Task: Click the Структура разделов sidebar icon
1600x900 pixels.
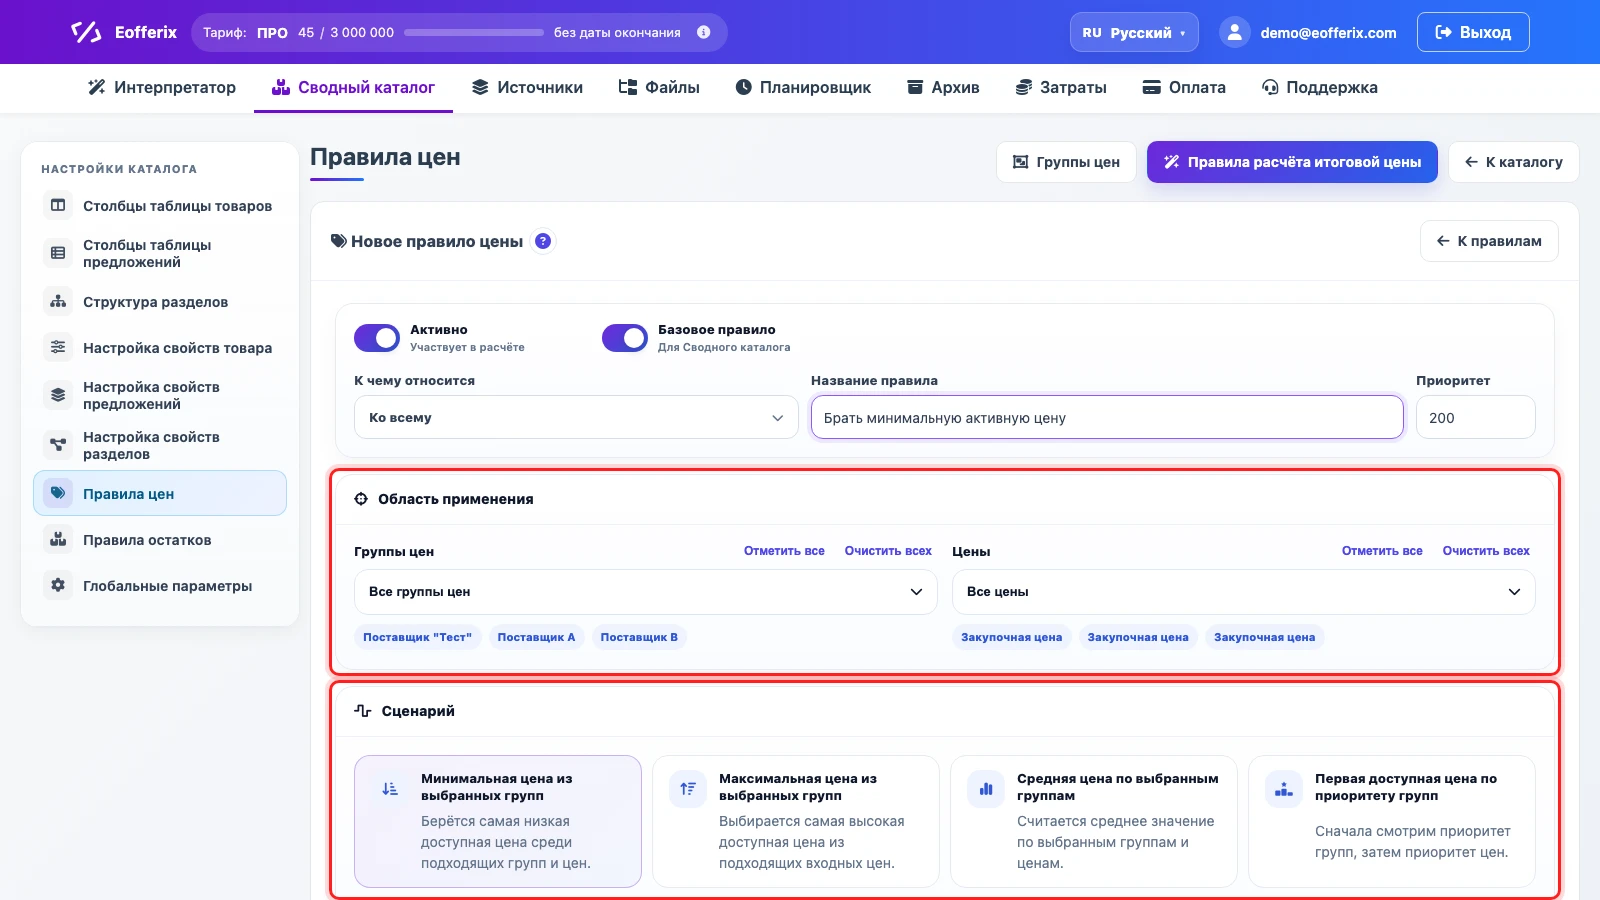Action: pyautogui.click(x=58, y=302)
